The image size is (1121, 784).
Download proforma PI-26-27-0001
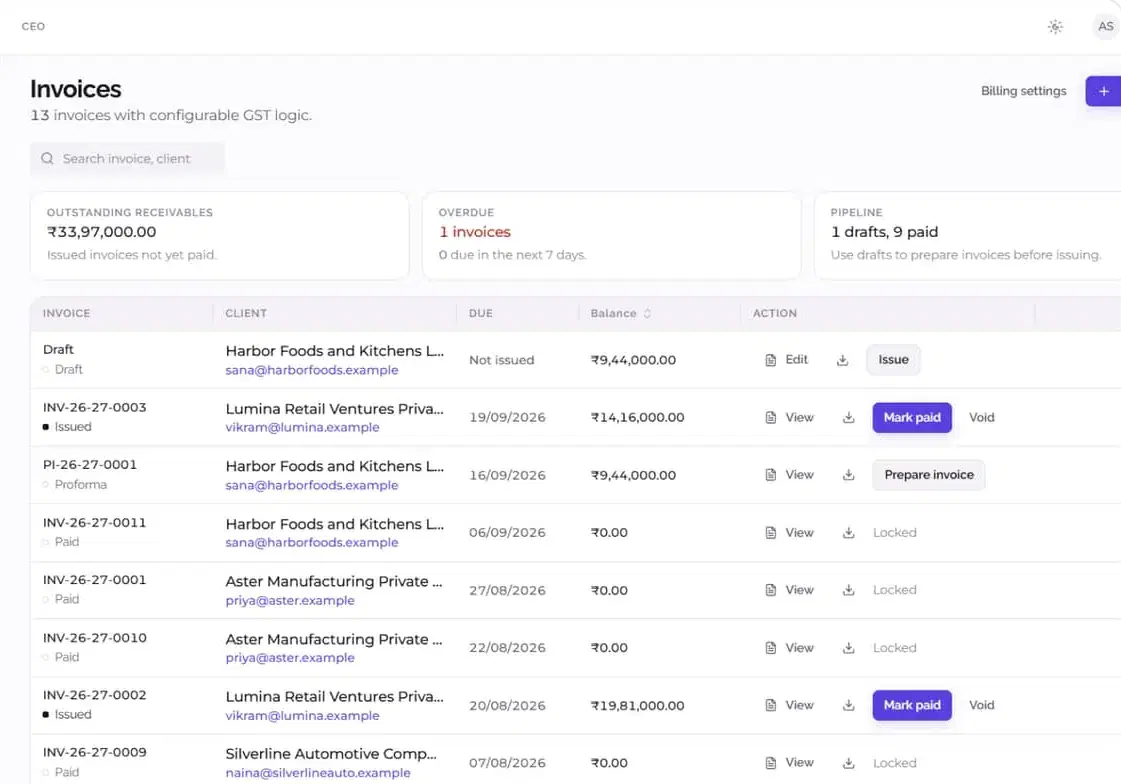point(849,475)
